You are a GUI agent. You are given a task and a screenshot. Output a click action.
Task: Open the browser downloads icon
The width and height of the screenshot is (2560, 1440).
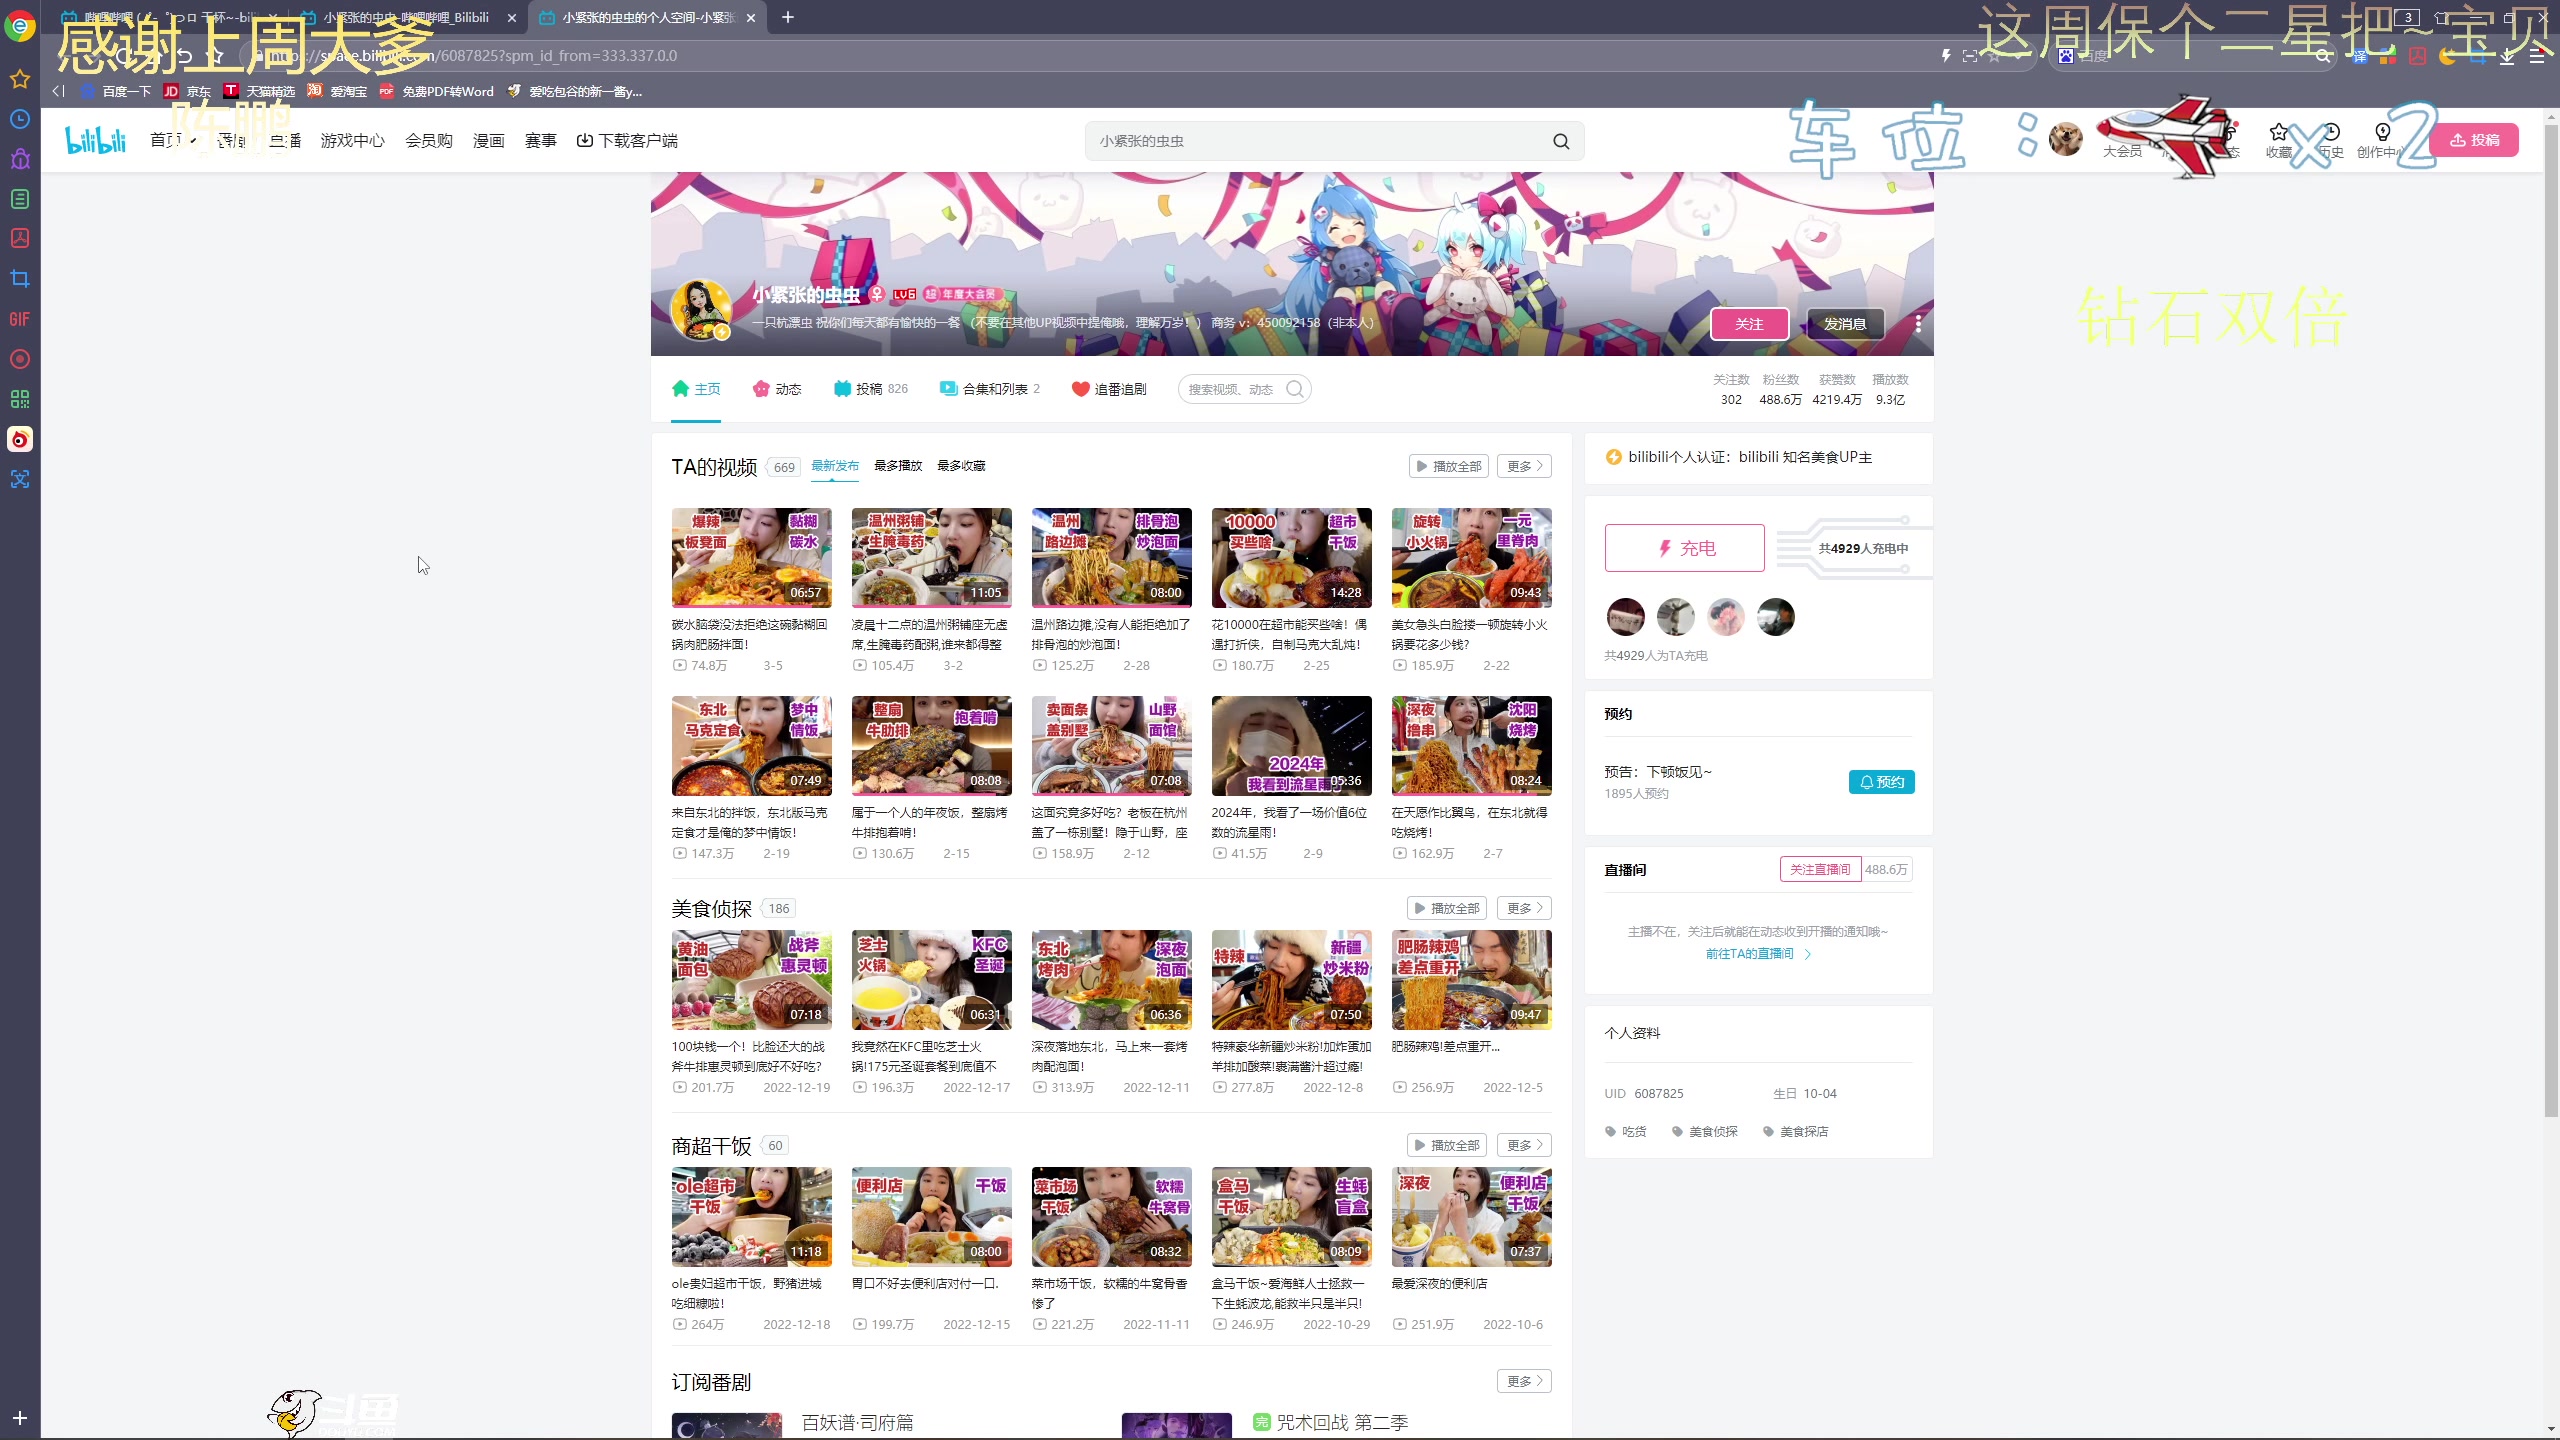(x=2507, y=56)
